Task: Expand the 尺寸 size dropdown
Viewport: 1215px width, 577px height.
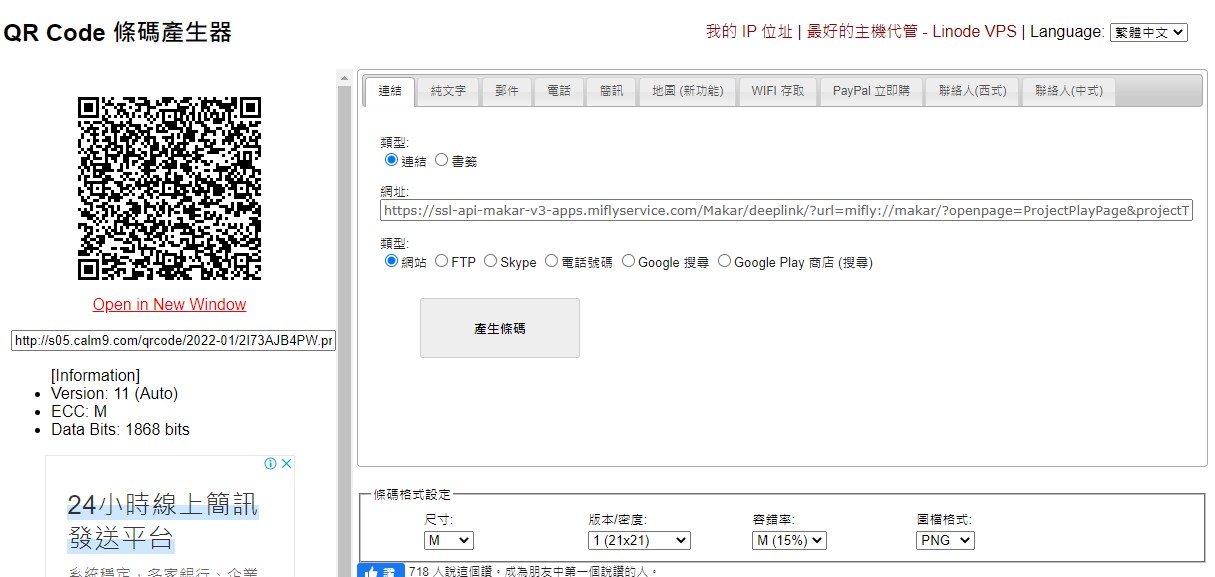Action: click(449, 540)
